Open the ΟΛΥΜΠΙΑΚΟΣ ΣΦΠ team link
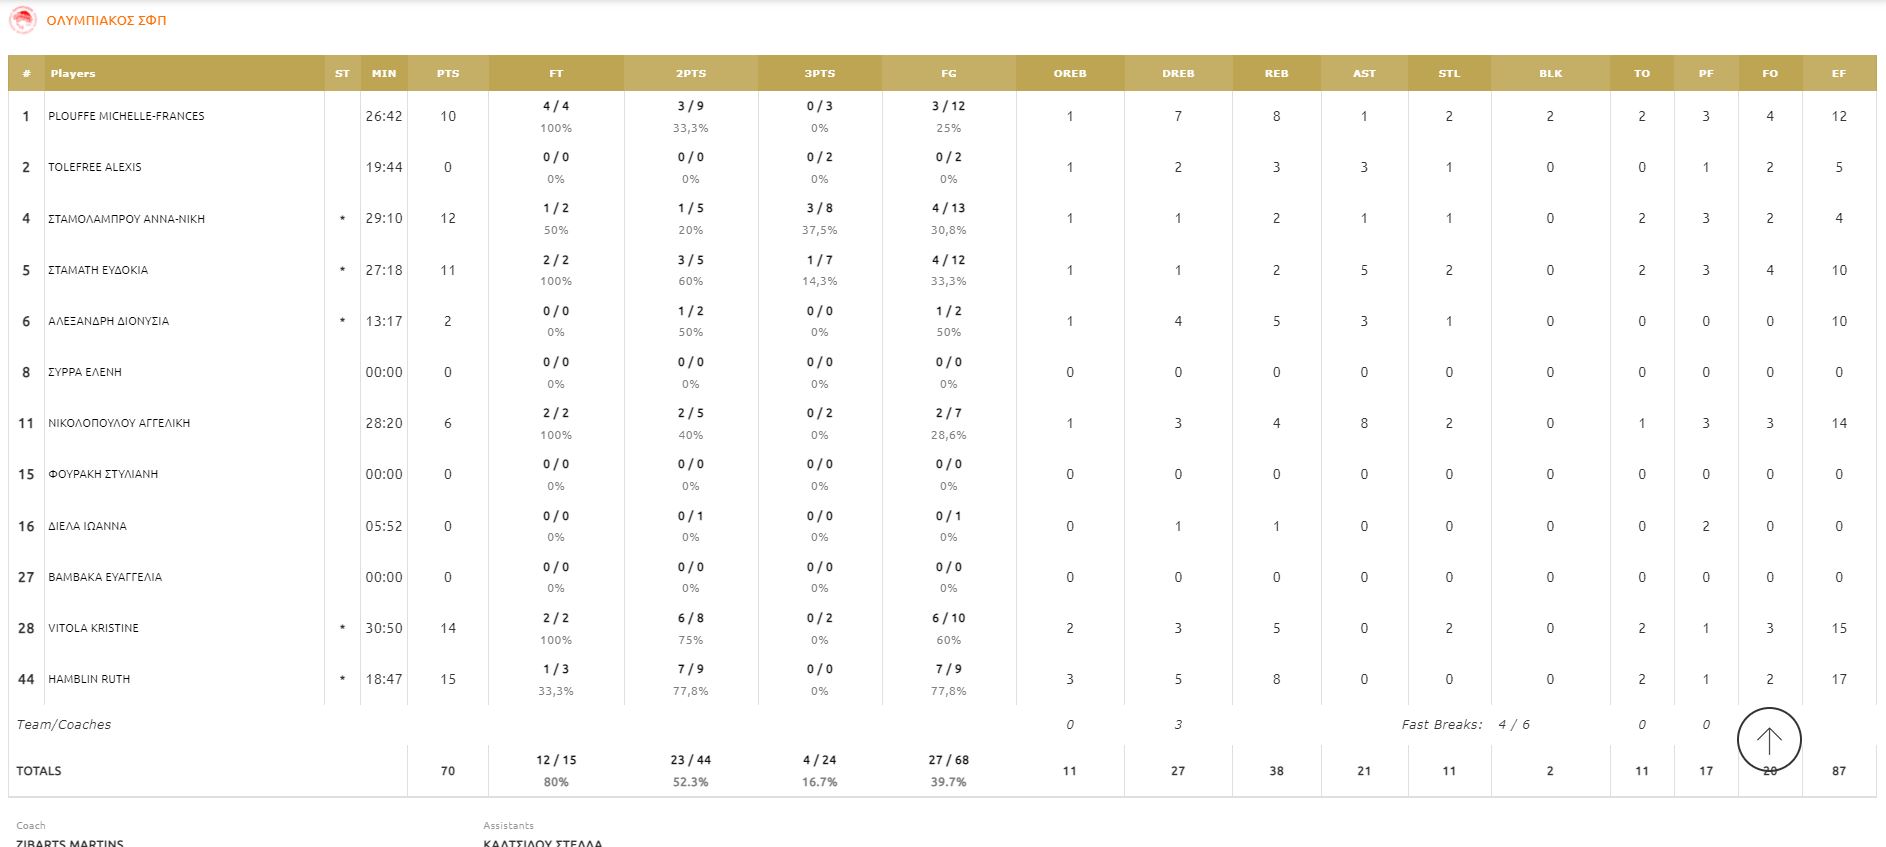The width and height of the screenshot is (1886, 847). click(x=106, y=20)
